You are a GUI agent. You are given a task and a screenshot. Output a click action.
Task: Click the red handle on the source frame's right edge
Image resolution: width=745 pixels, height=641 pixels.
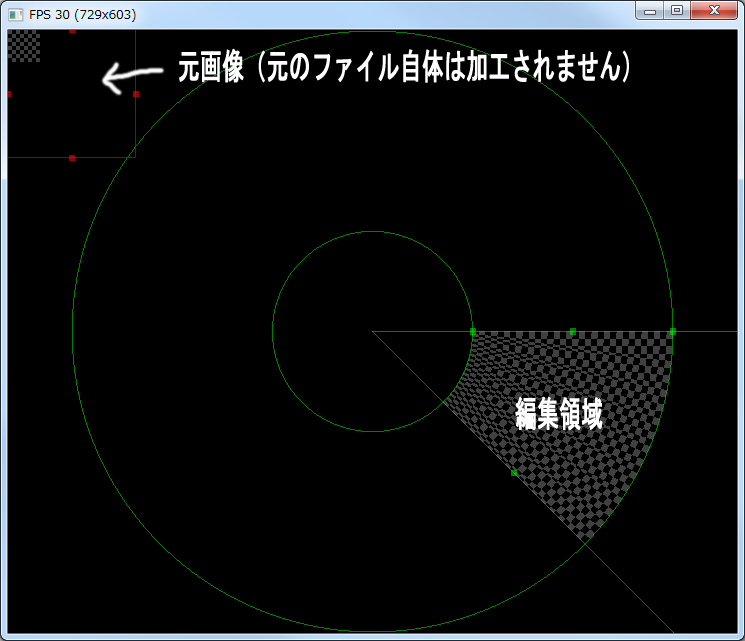[136, 94]
